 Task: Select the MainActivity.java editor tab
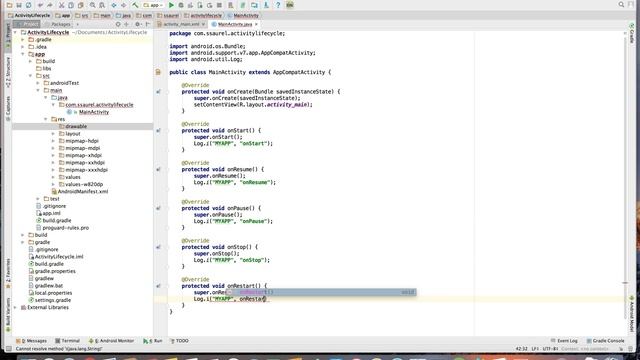pos(234,24)
